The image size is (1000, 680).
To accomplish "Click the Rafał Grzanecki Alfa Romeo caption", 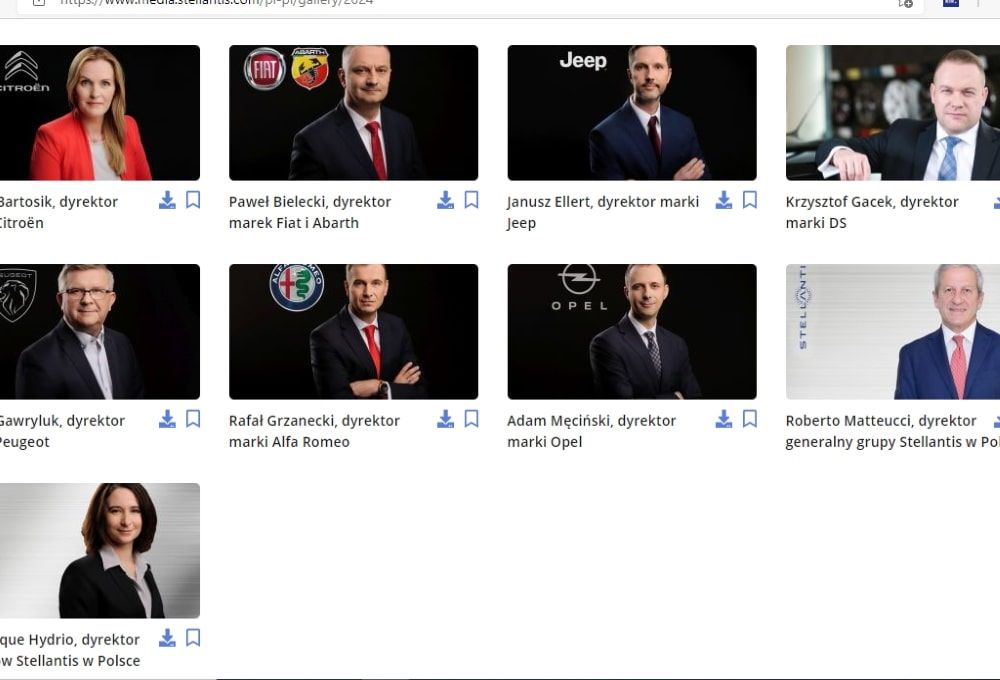I will pos(314,431).
